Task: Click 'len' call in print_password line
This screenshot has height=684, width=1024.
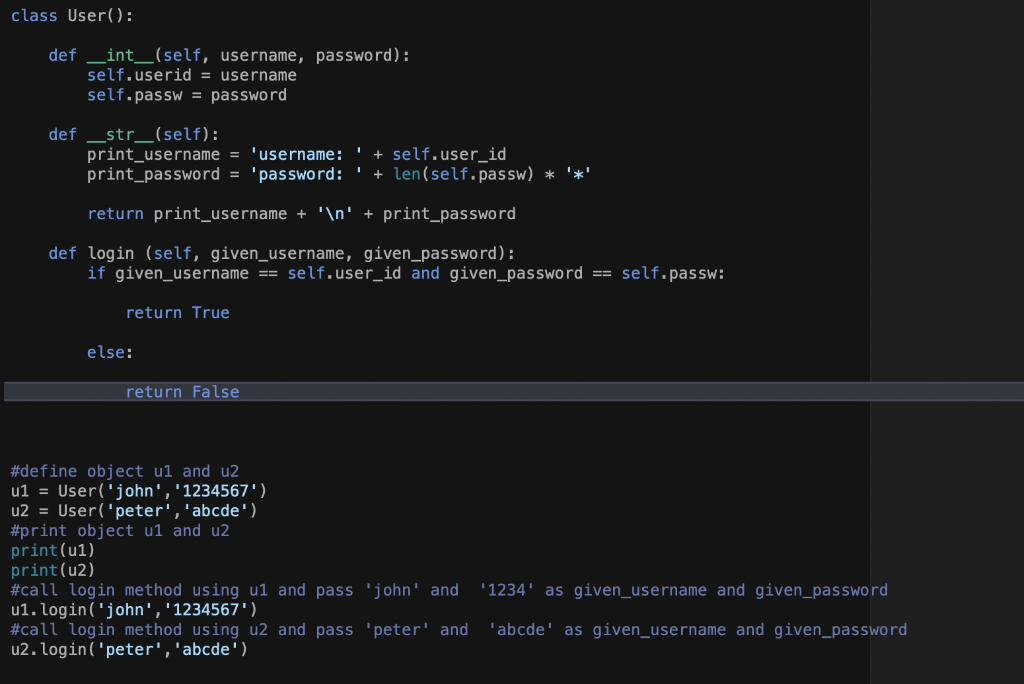Action: pos(406,174)
